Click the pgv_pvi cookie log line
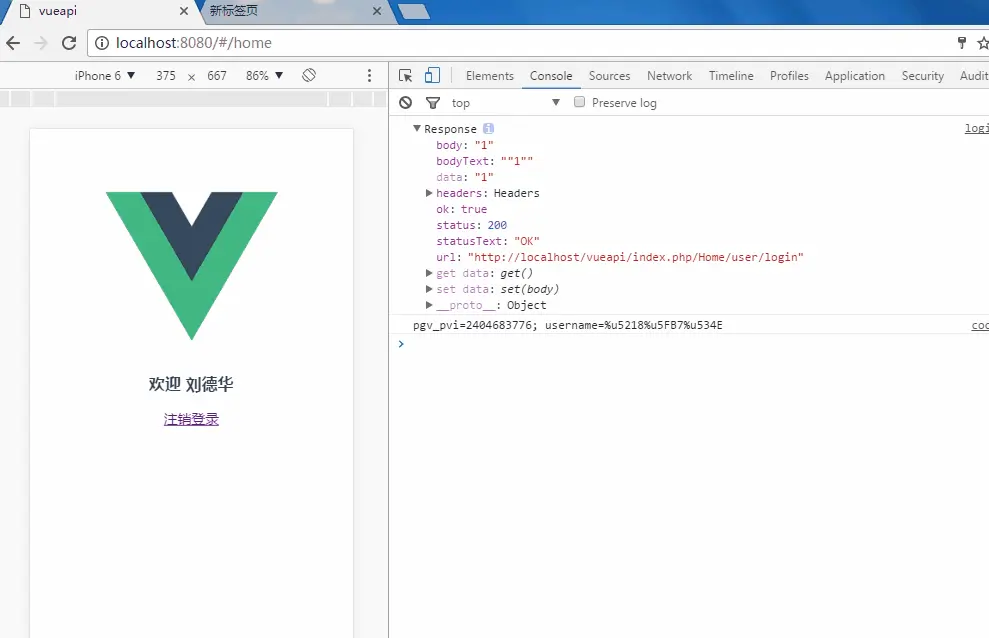 pyautogui.click(x=568, y=325)
